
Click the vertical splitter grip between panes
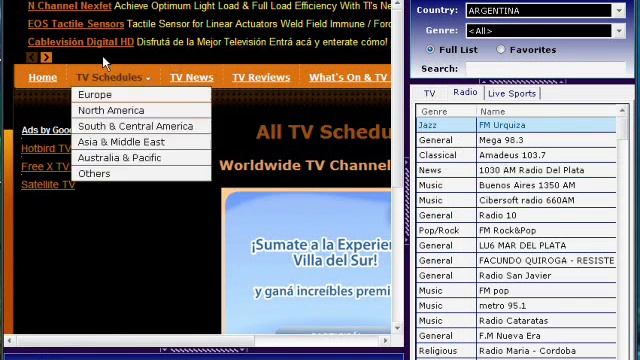pyautogui.click(x=407, y=202)
